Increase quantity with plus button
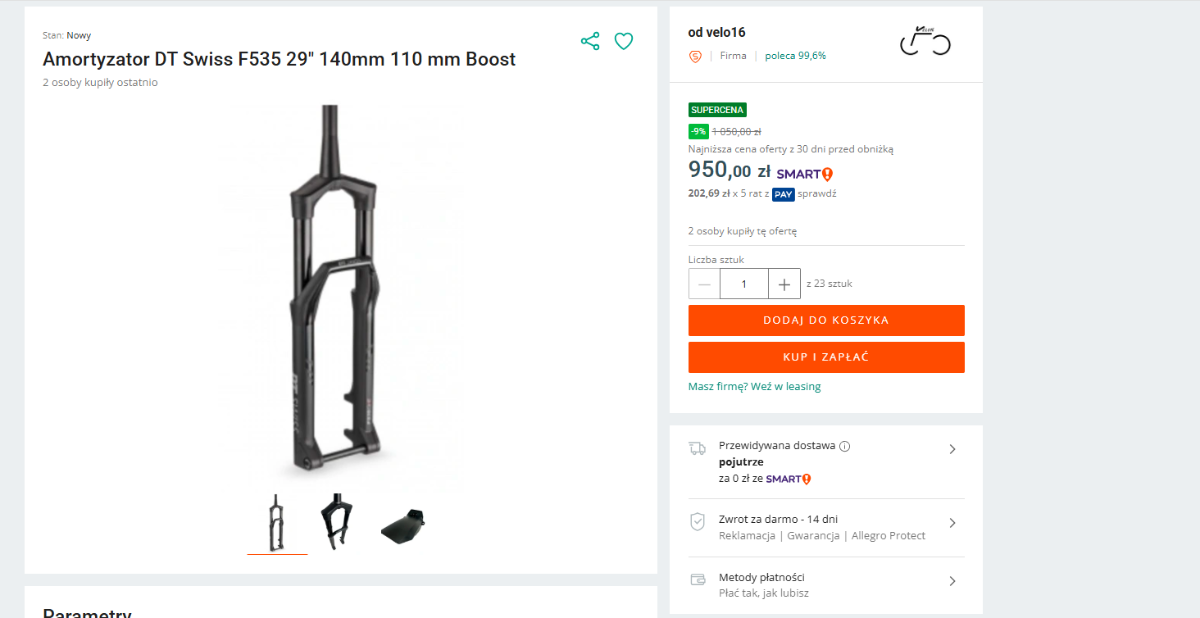1200x618 pixels. [784, 284]
